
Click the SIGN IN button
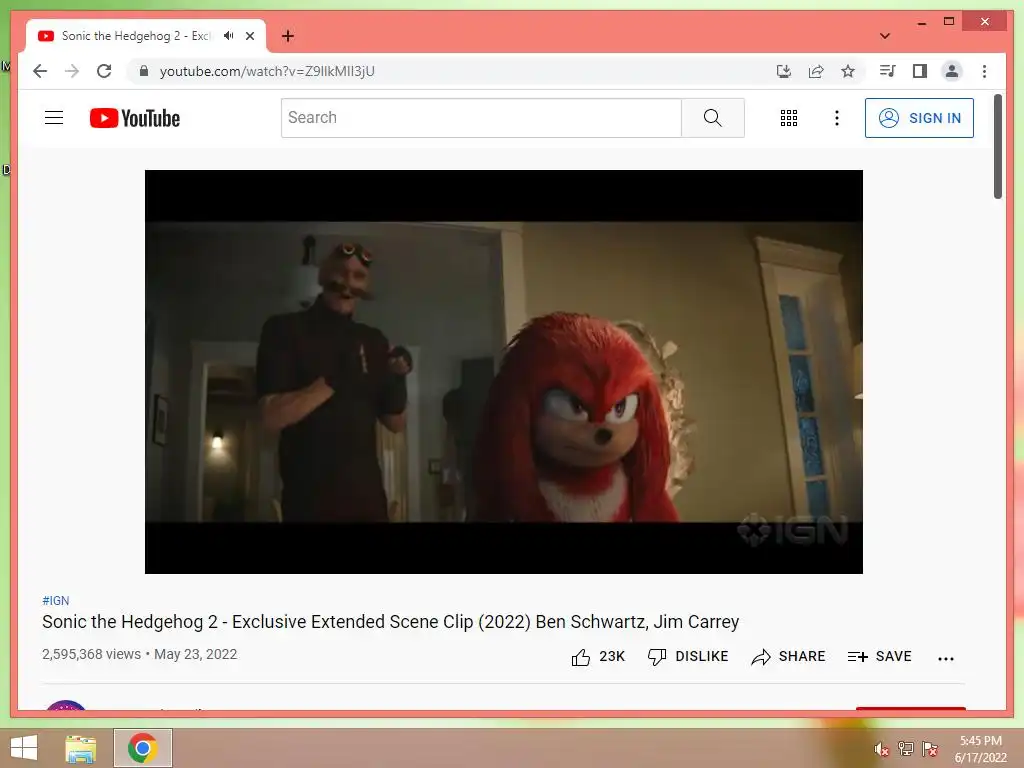pyautogui.click(x=919, y=118)
